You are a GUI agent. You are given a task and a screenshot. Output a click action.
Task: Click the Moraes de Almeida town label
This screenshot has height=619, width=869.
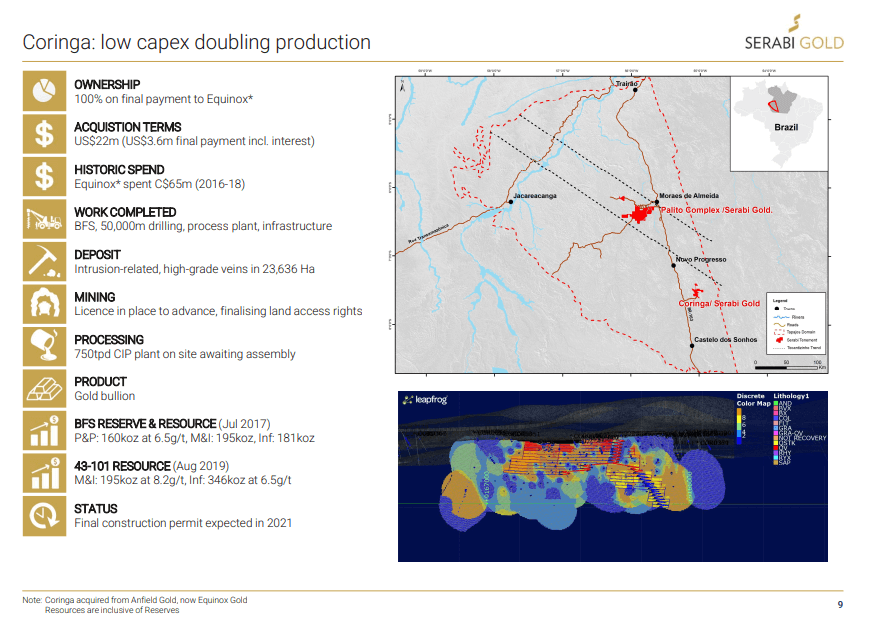pyautogui.click(x=689, y=196)
